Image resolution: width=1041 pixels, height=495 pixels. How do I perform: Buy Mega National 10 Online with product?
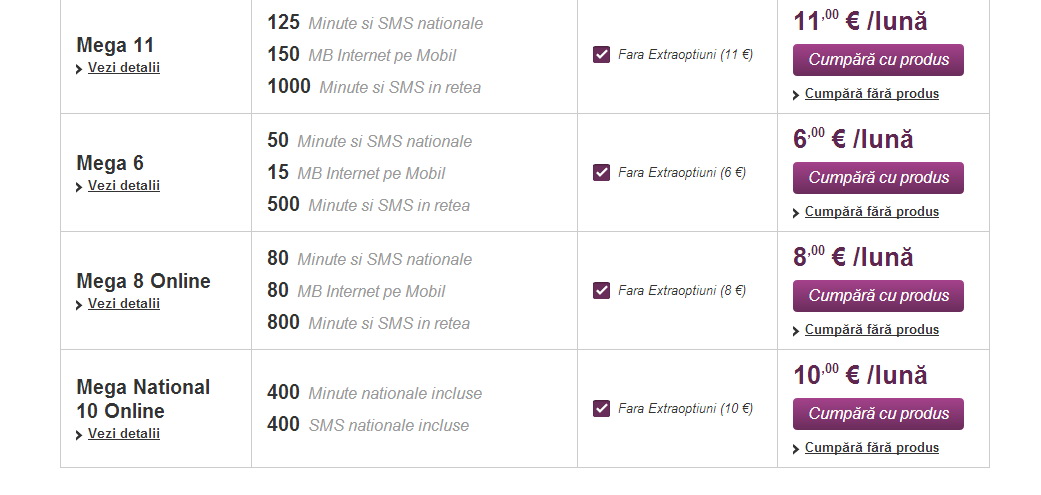coord(878,414)
